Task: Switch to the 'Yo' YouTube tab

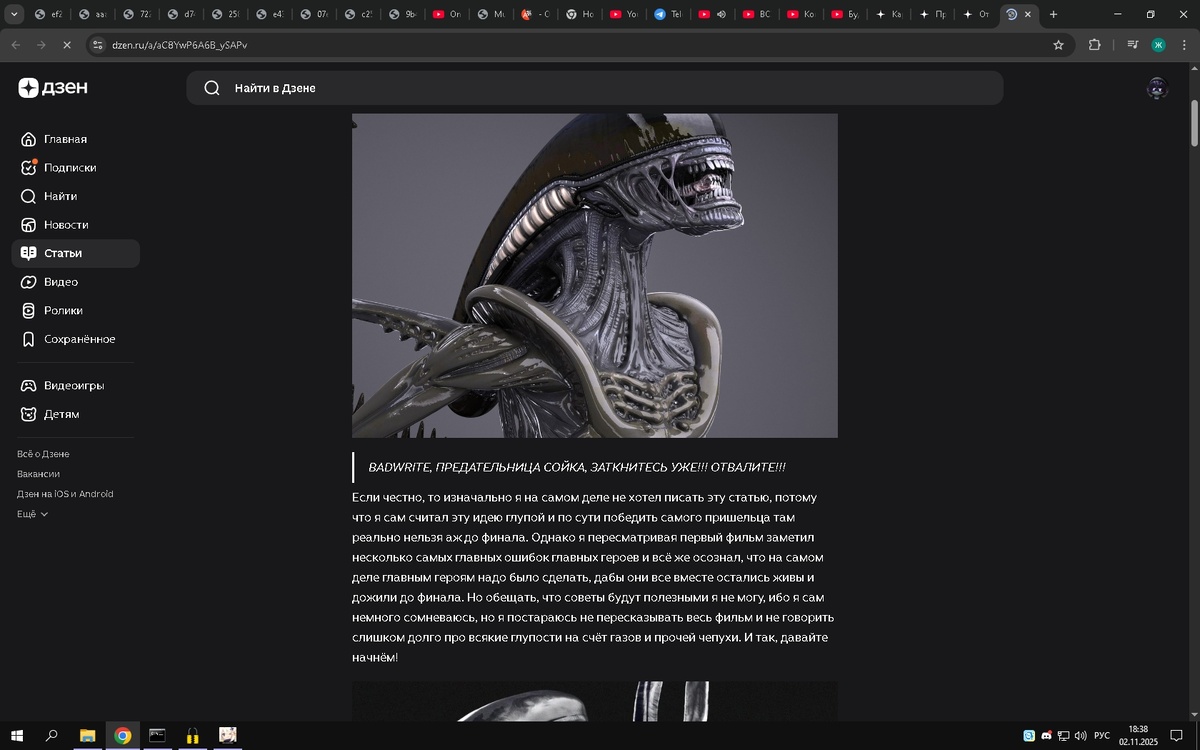Action: (624, 14)
